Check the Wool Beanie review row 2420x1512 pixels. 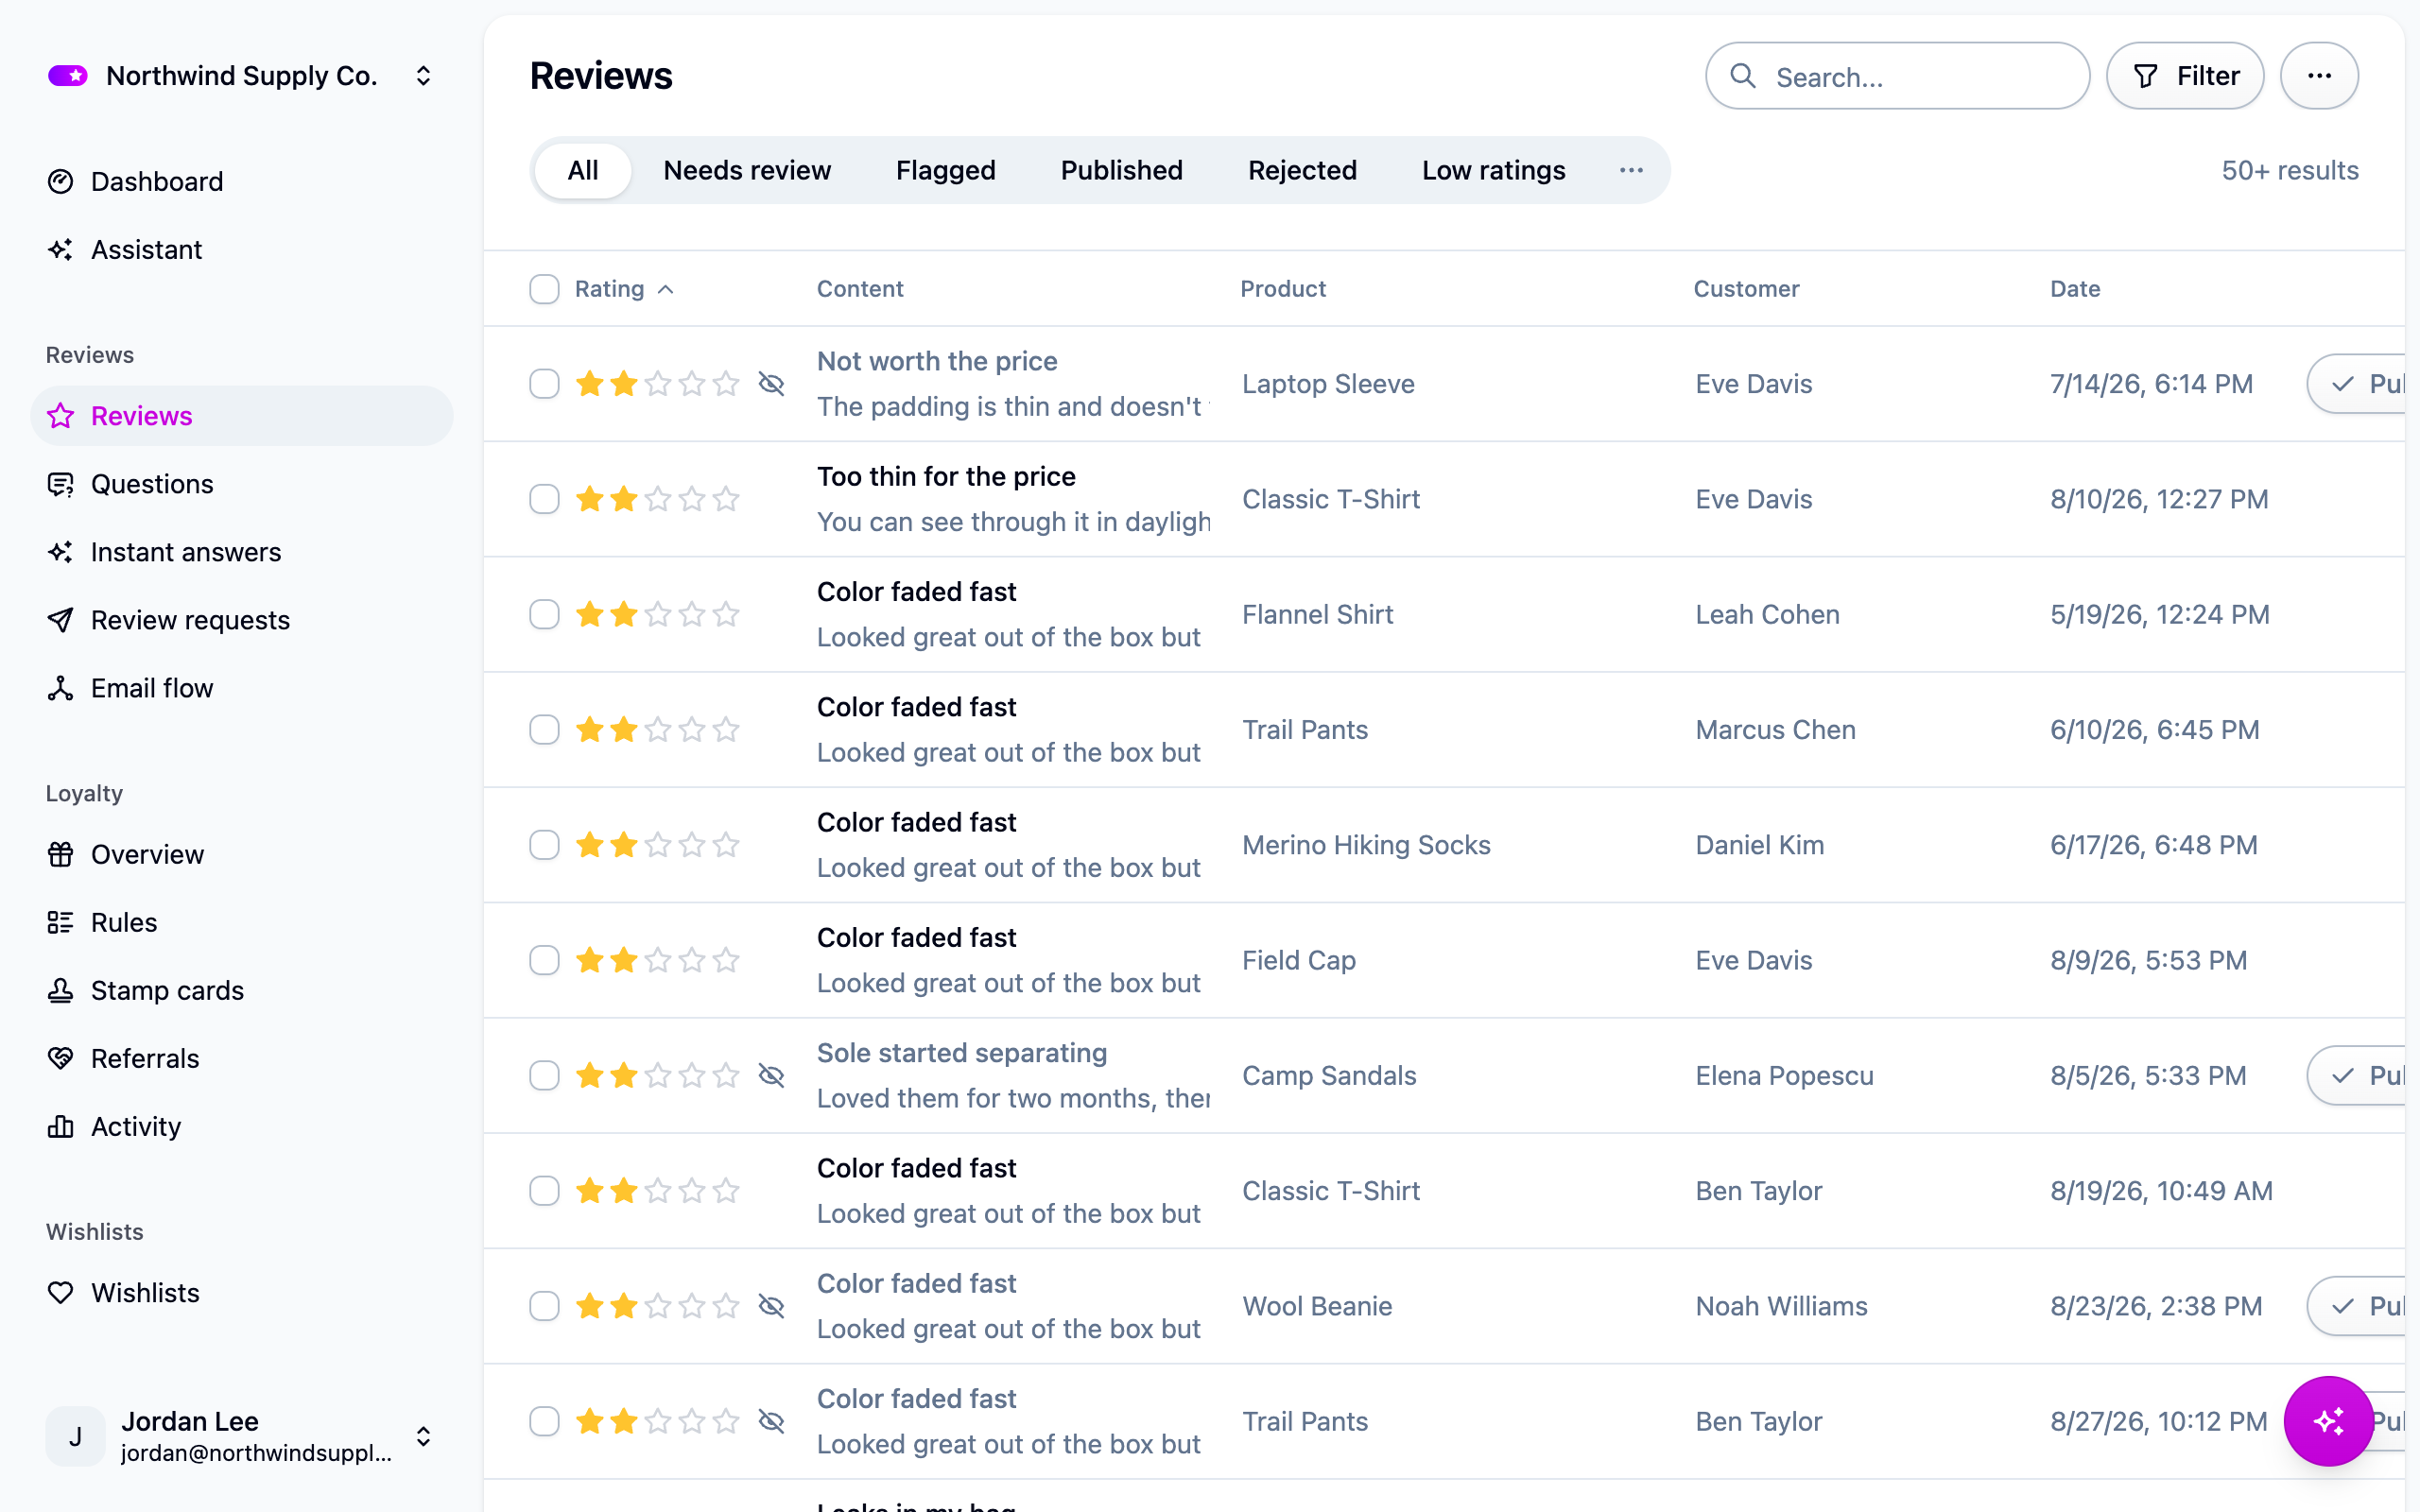click(544, 1306)
